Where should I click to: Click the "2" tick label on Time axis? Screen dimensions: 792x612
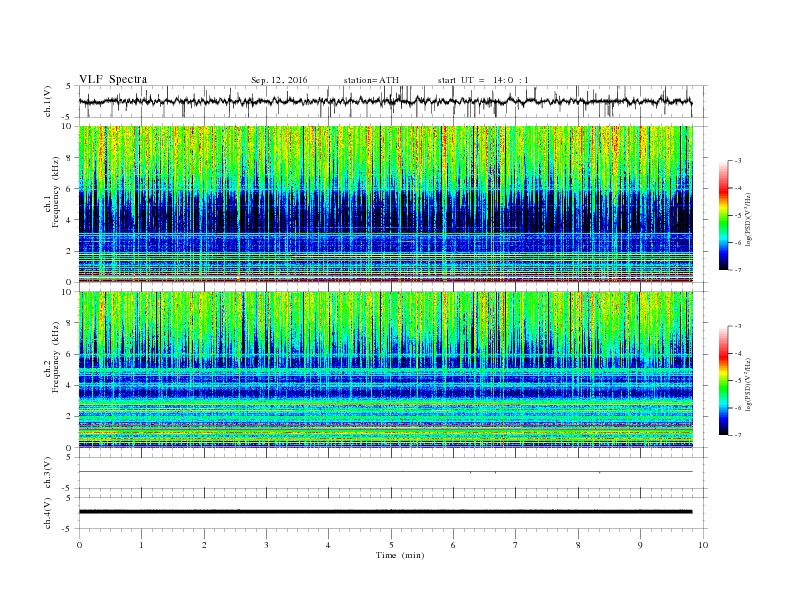[x=204, y=545]
